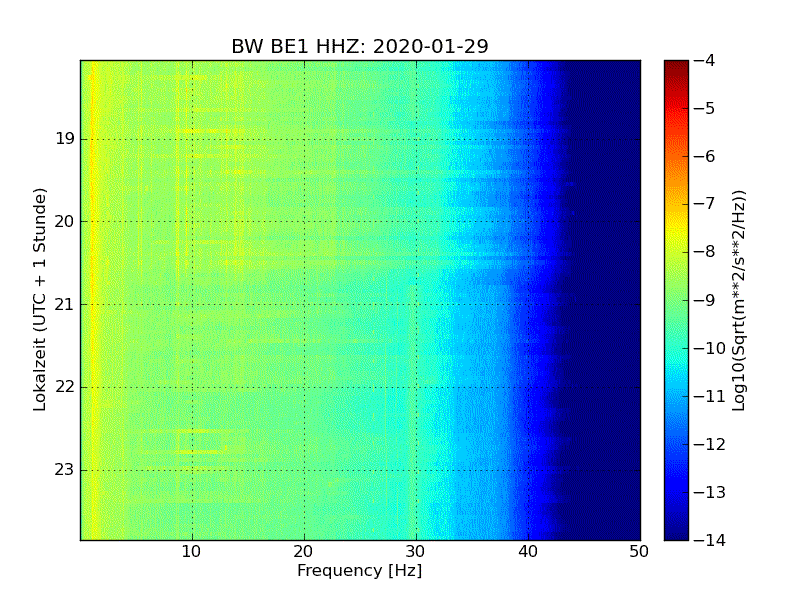Click the colorbar tick label '−11'
Screen dimensions: 800x600
click(x=710, y=396)
